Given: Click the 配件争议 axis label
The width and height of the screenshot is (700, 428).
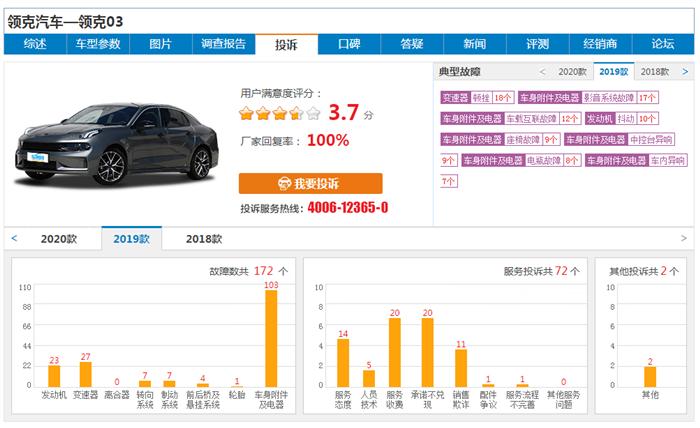Looking at the screenshot, I should [488, 400].
